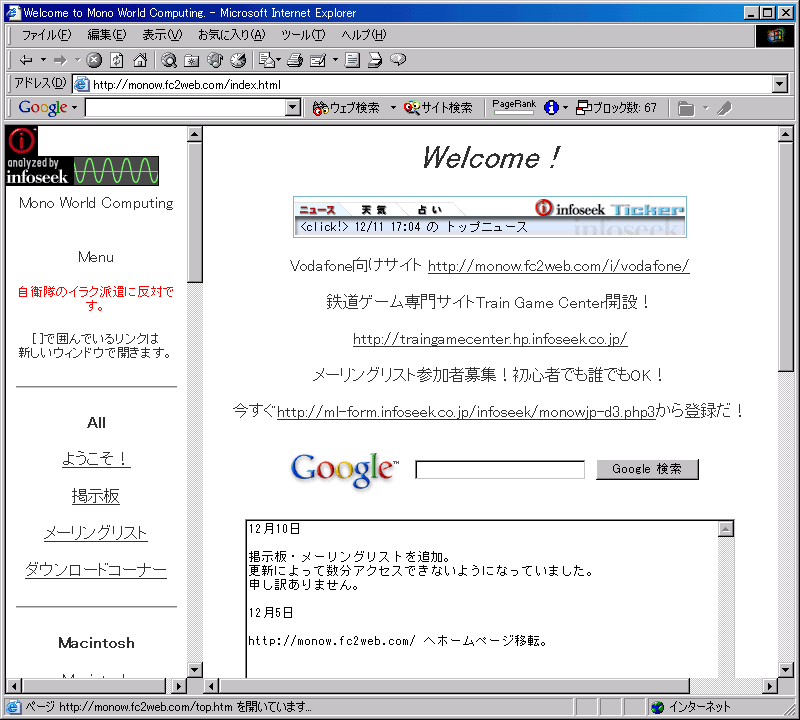Select the 天気 tab in infoseek Ticker
Image resolution: width=800 pixels, height=720 pixels.
tap(374, 210)
